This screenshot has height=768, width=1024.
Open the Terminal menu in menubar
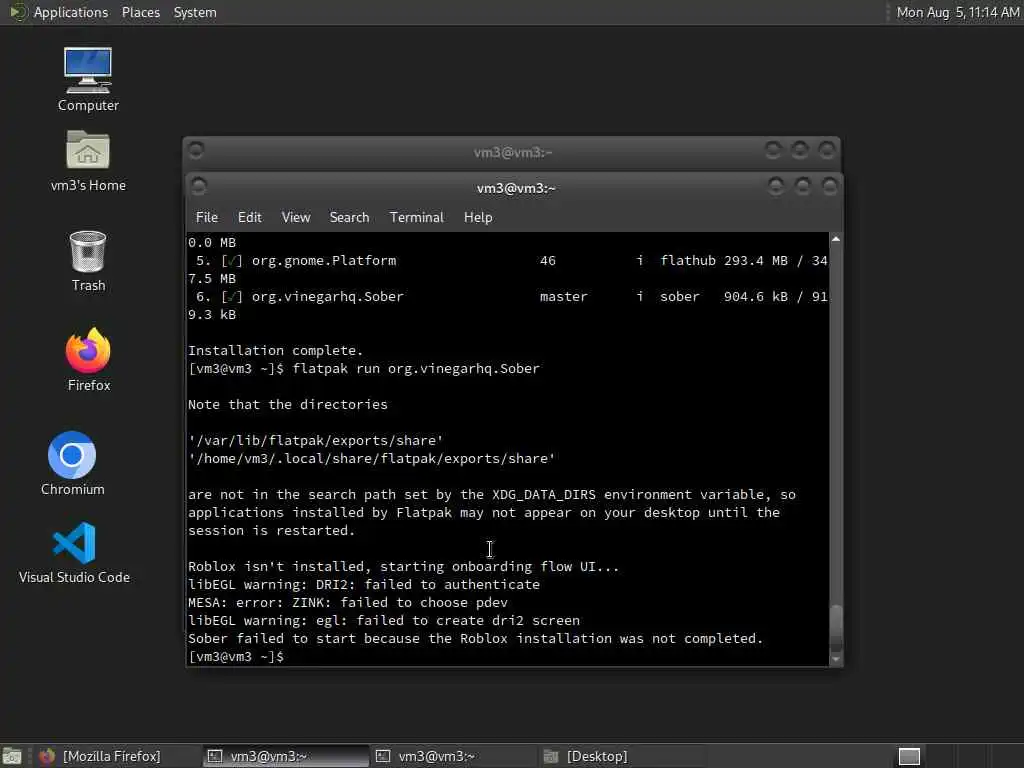tap(417, 217)
